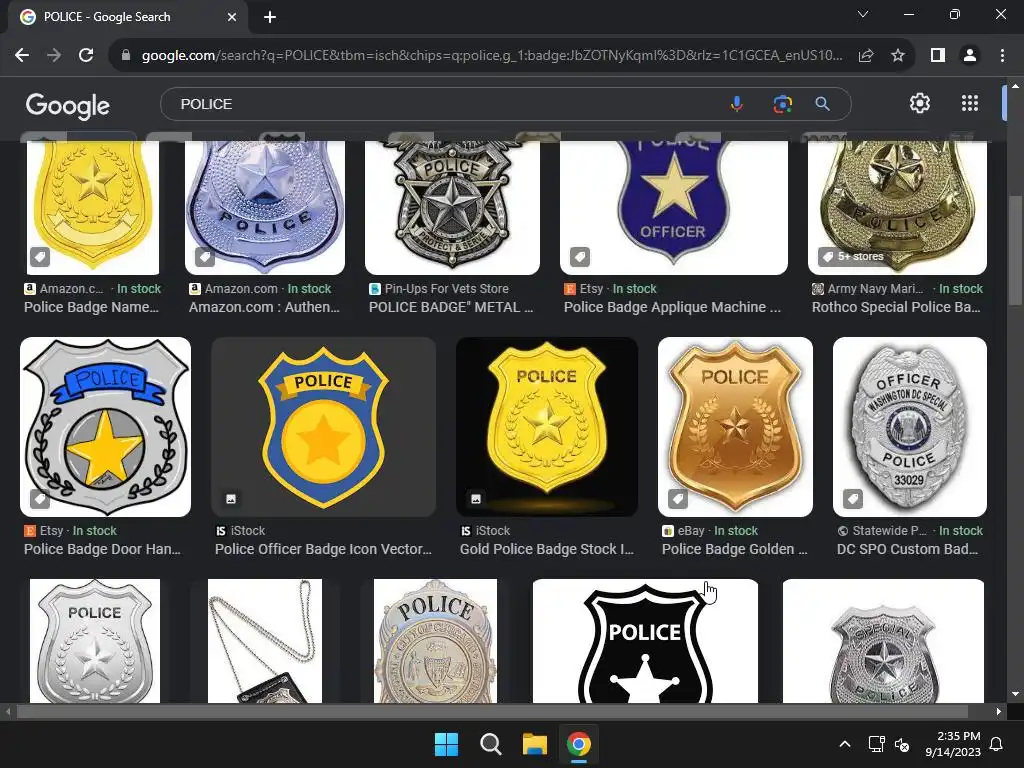1024x768 pixels.
Task: Open the Chrome side panel icon
Action: (x=938, y=56)
